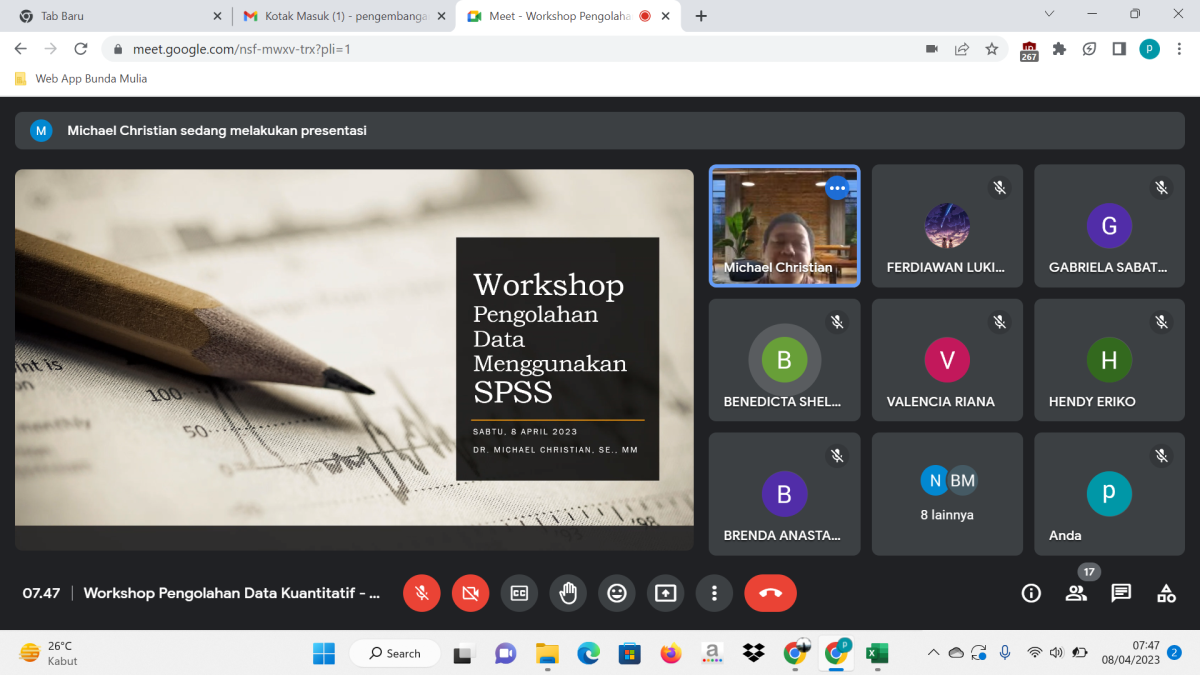Viewport: 1200px width, 675px height.
Task: Open the 'Web App Bunda Mulia' bookmark
Action: coord(81,79)
